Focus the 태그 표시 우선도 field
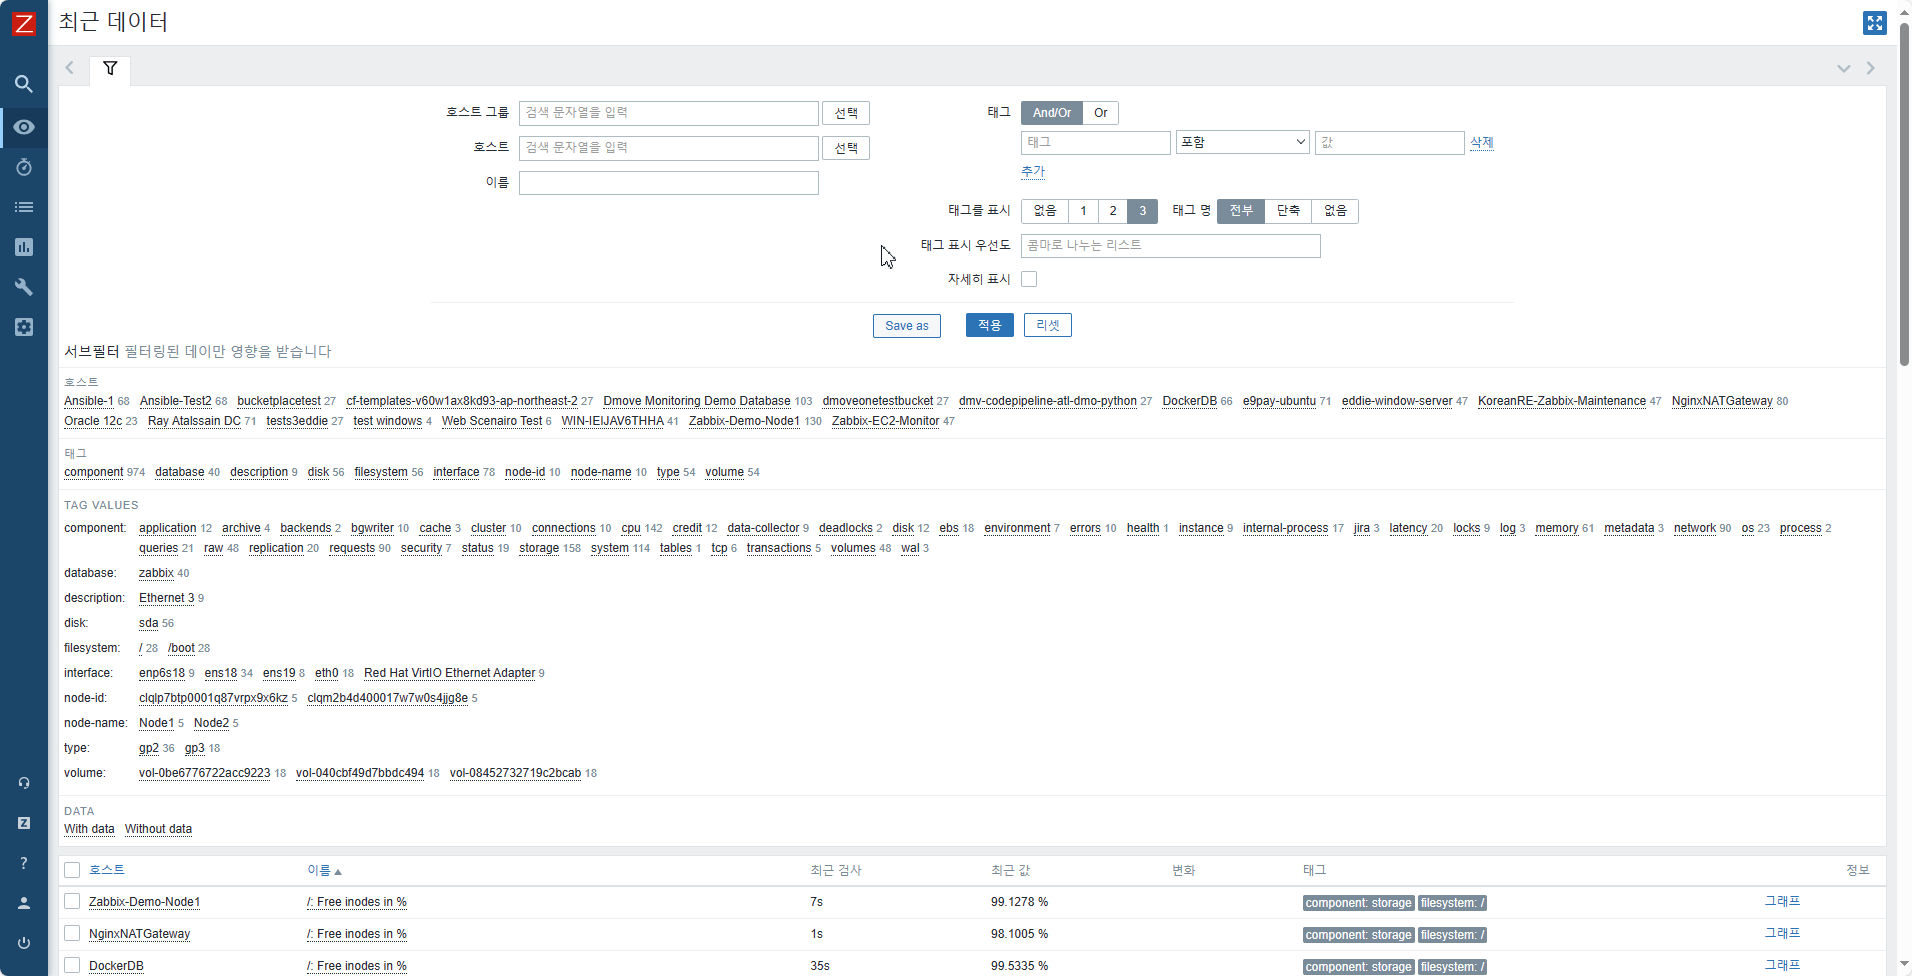 [x=1170, y=246]
